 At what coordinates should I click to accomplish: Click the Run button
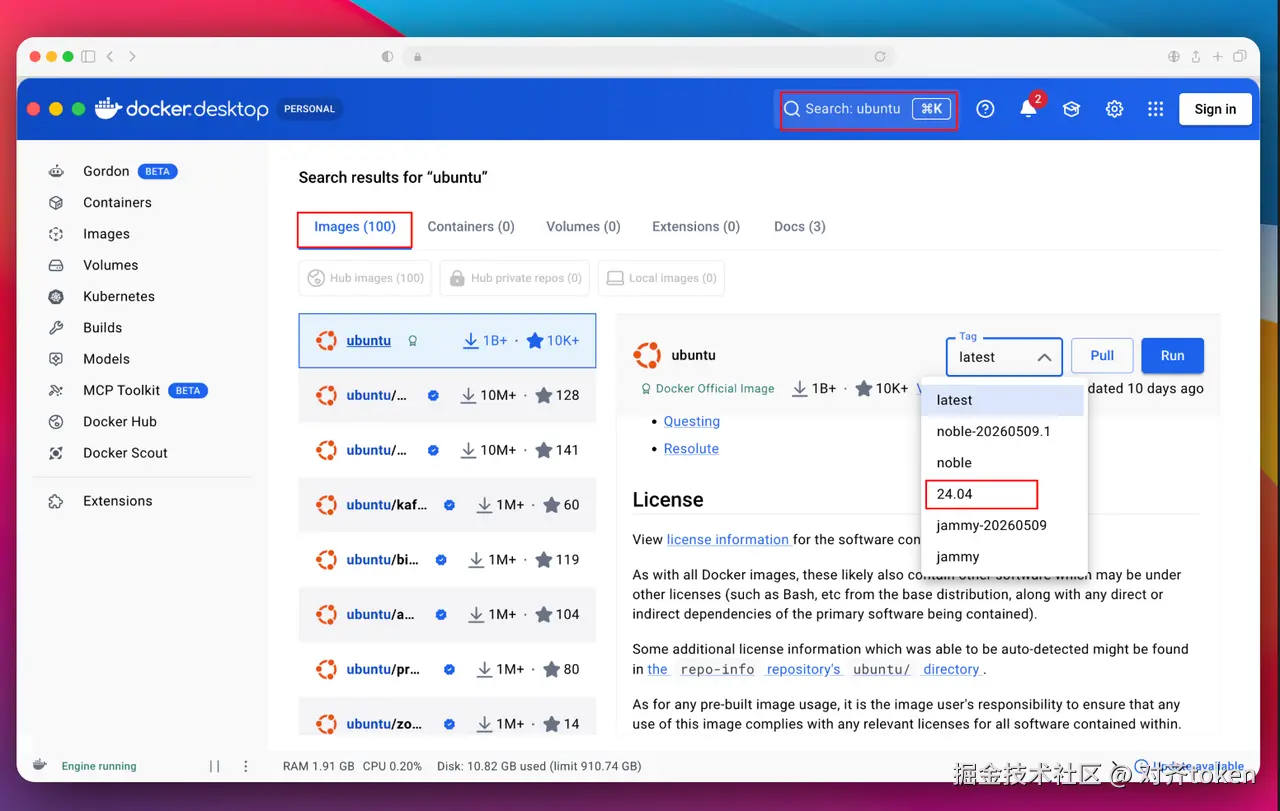(x=1172, y=356)
